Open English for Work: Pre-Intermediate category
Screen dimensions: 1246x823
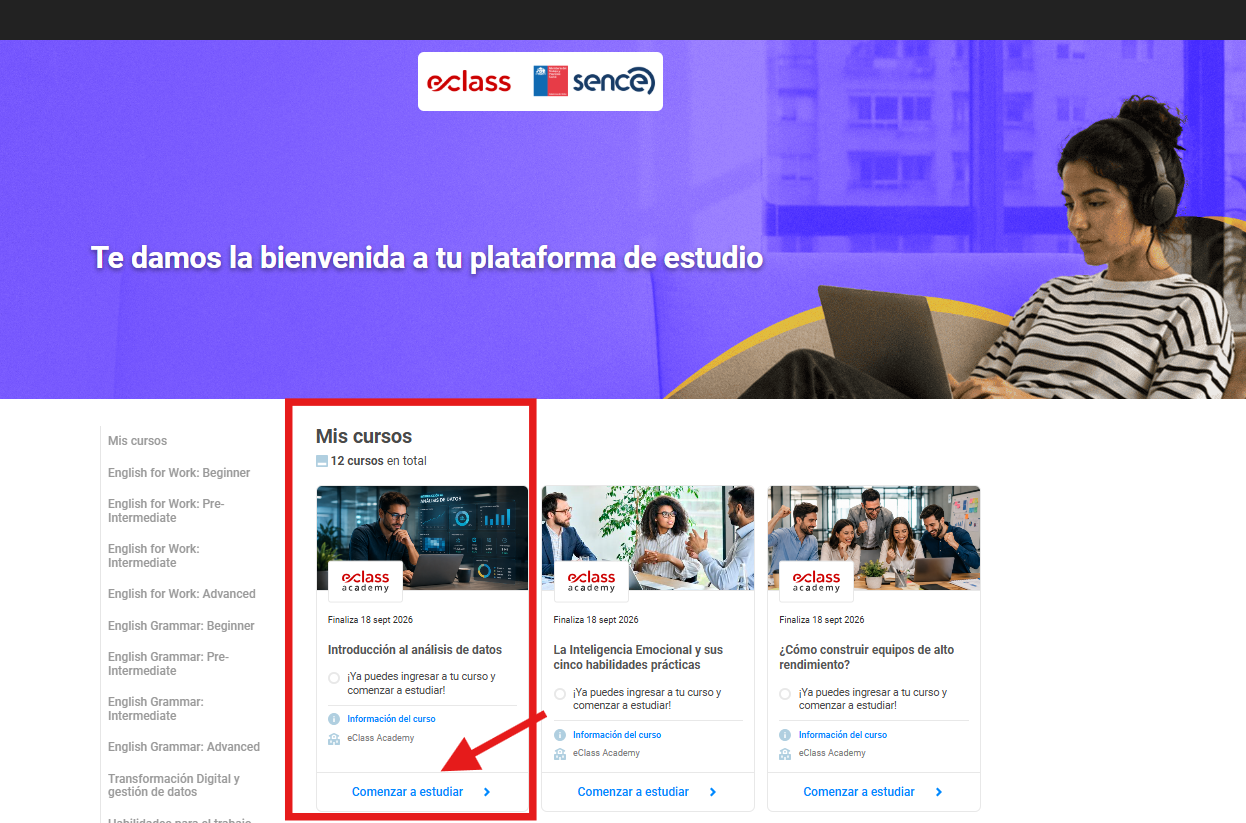166,511
